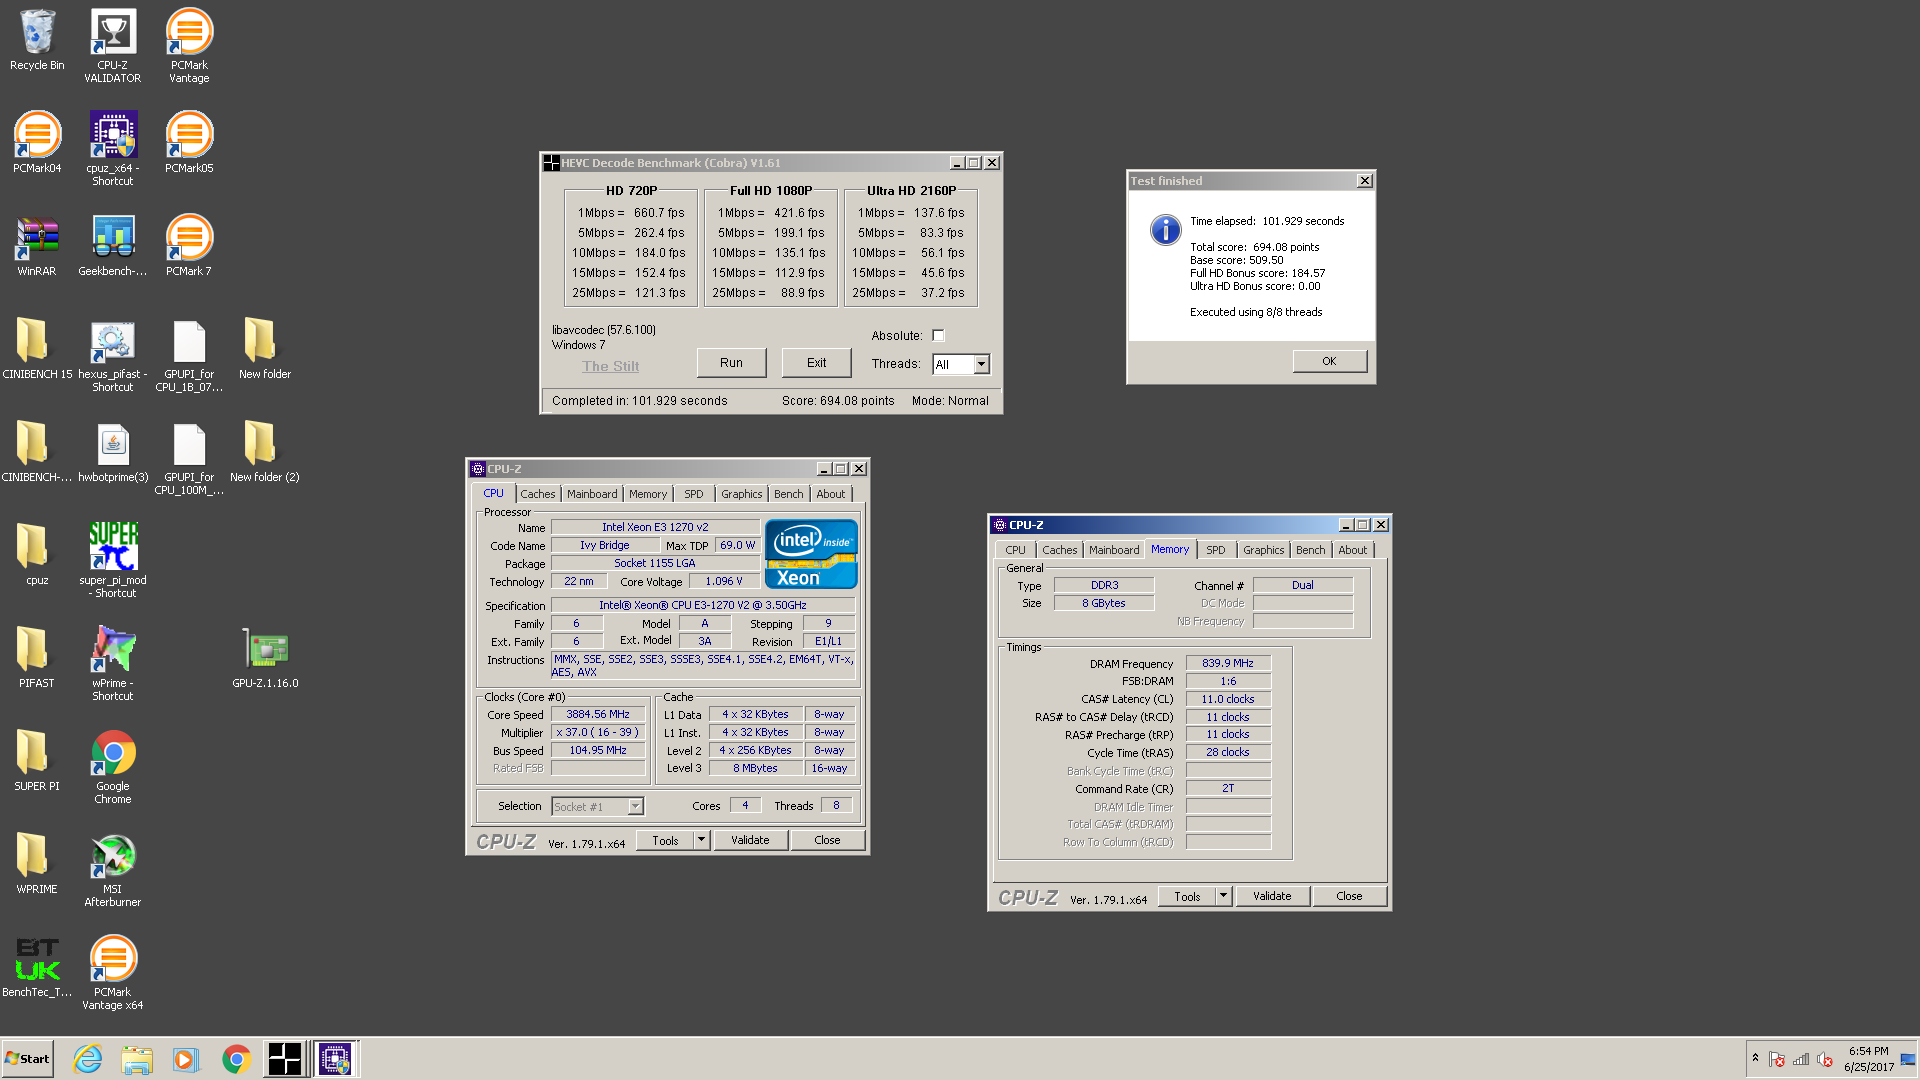This screenshot has width=1920, height=1080.
Task: Open WinRAR desktop icon
Action: 37,246
